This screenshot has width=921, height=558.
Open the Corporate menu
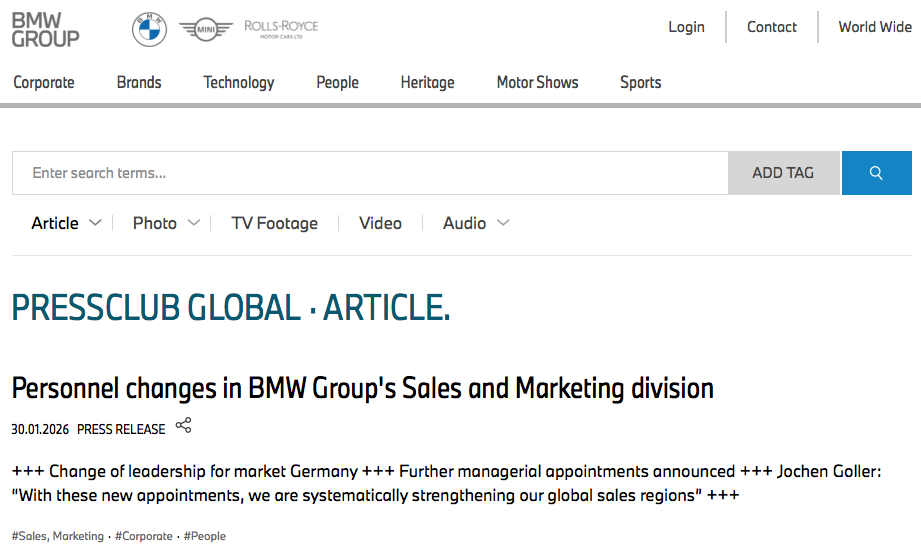click(44, 82)
